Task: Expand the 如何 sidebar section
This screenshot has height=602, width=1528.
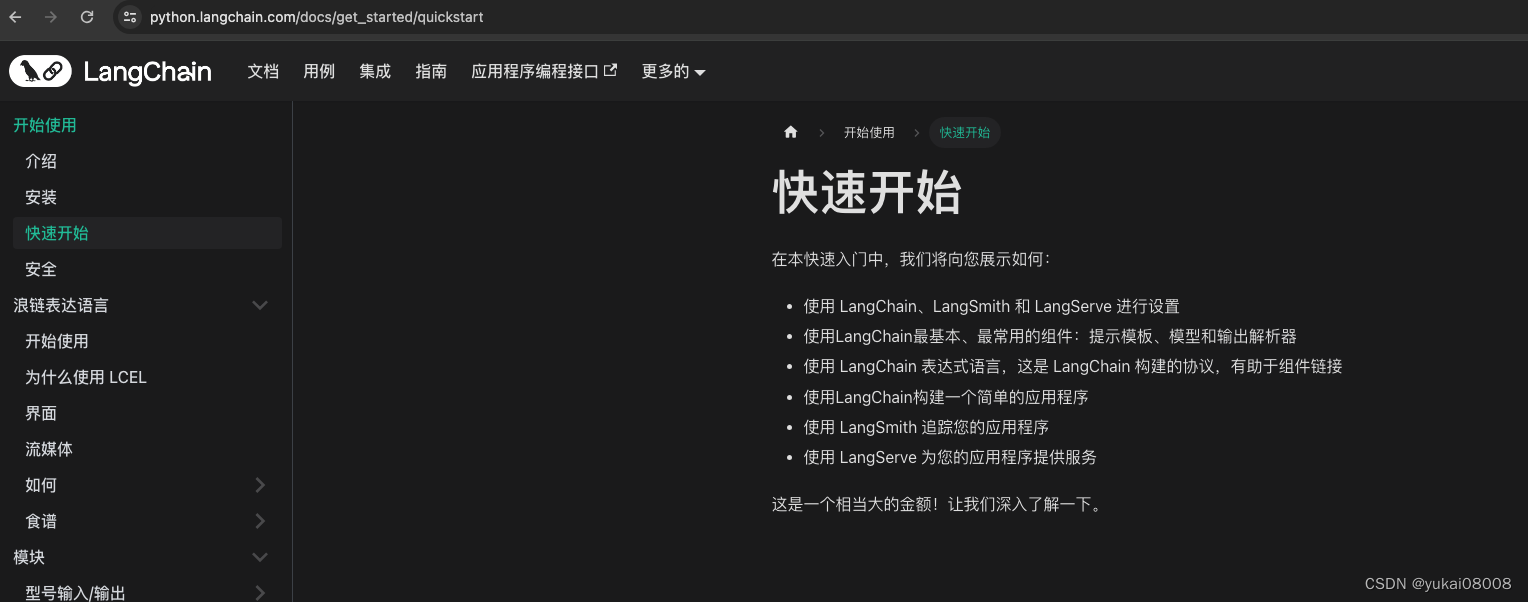Action: click(260, 485)
